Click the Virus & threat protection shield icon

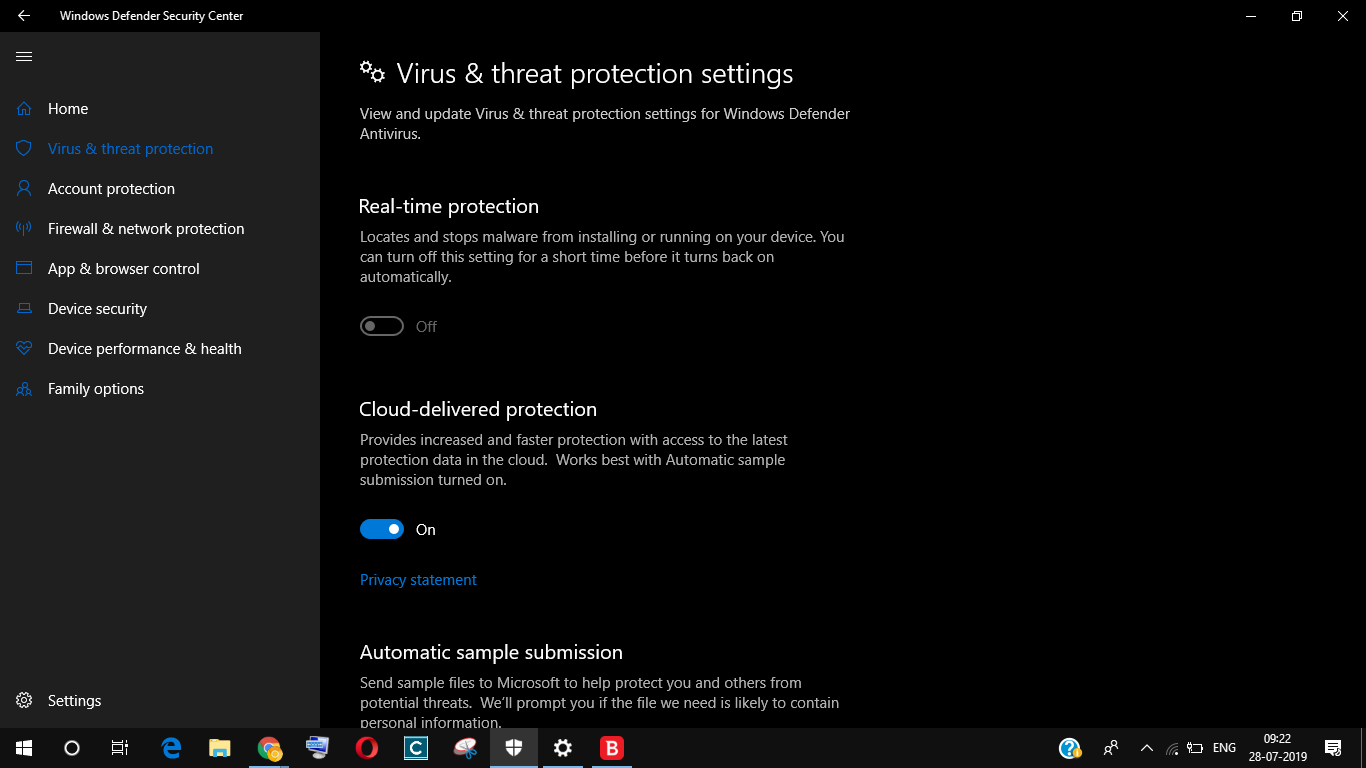24,148
